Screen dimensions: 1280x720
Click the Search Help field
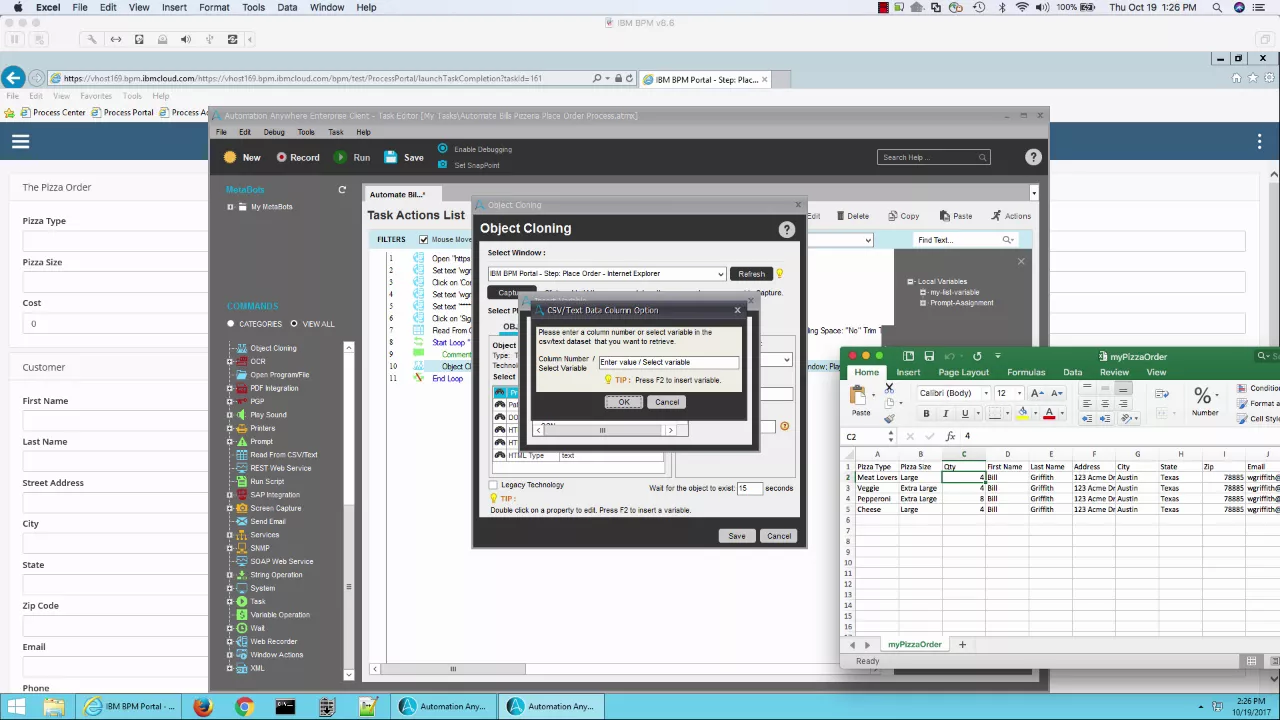click(933, 157)
